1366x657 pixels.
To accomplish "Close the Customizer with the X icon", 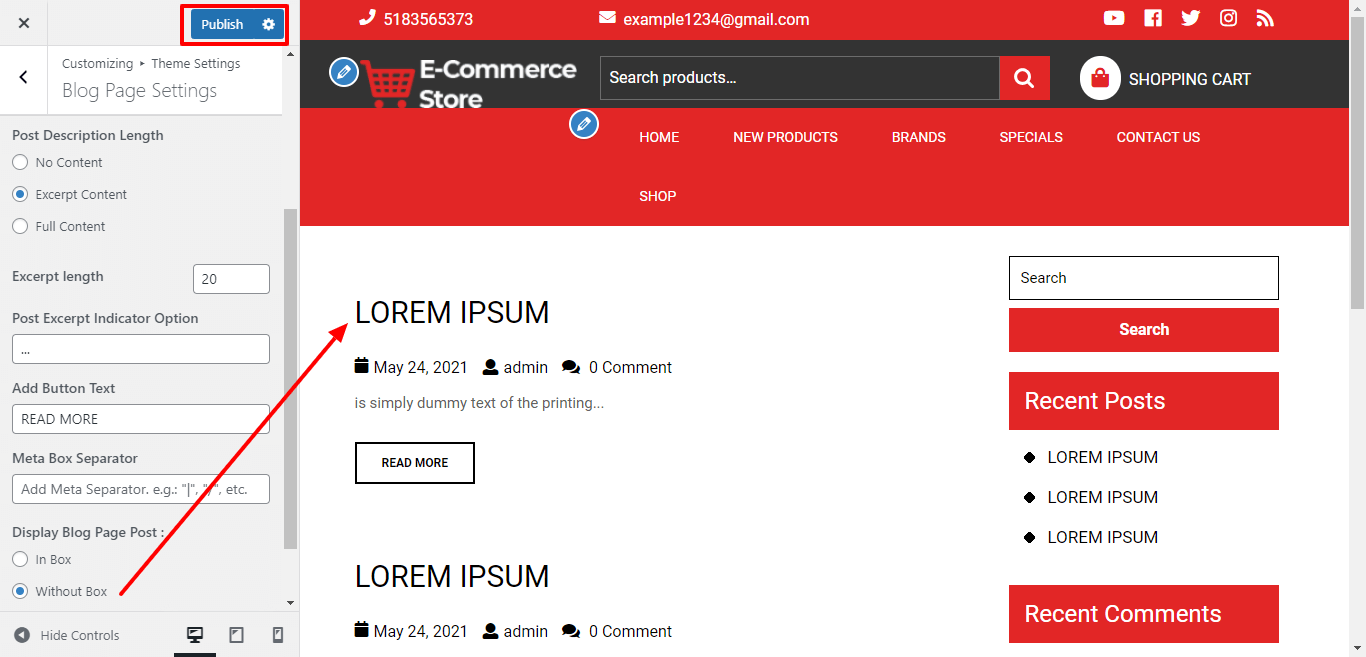I will point(24,23).
